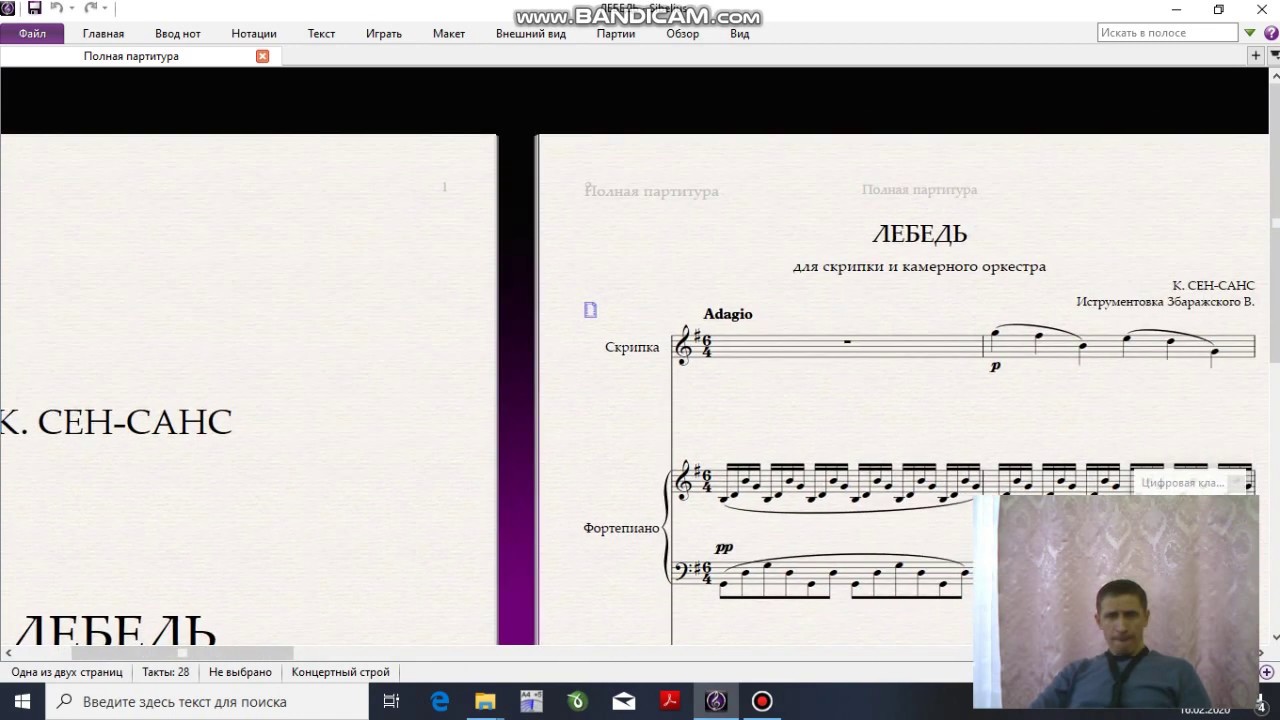This screenshot has height=720, width=1280.
Task: Open the Mail app on taskbar
Action: 624,701
